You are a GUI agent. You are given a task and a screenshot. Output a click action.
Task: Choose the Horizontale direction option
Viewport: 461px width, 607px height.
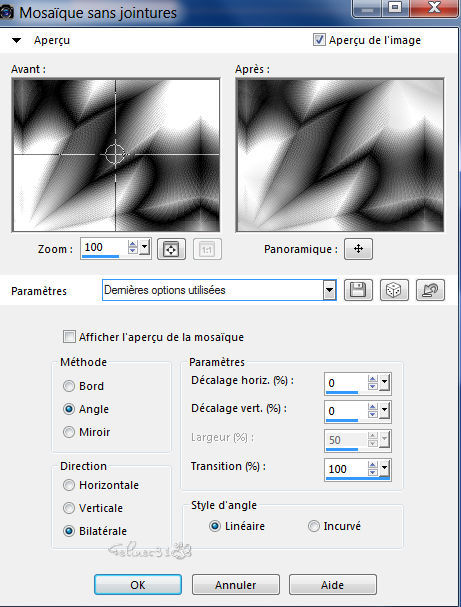69,485
